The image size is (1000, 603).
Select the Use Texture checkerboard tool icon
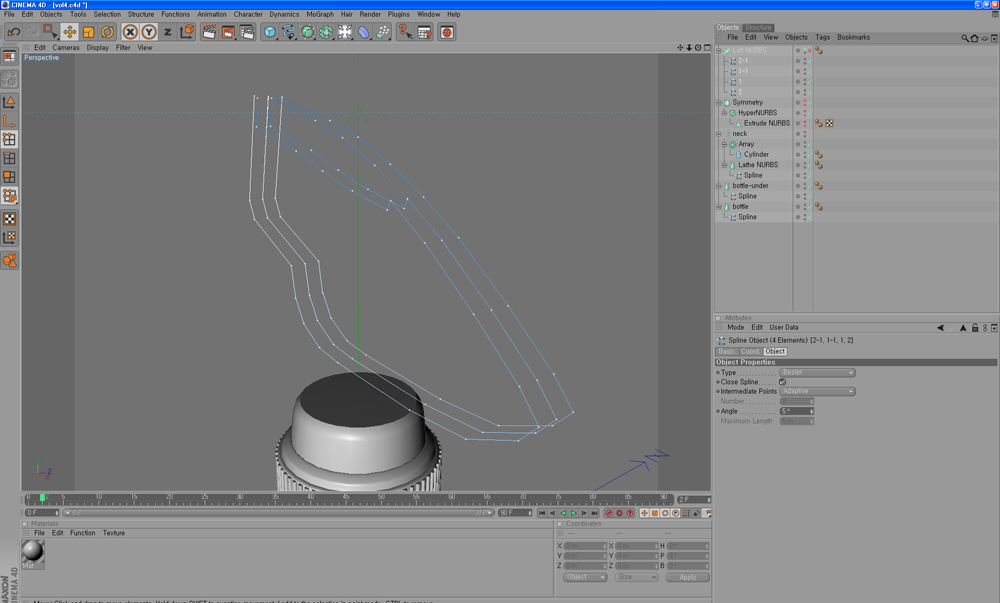pyautogui.click(x=10, y=219)
